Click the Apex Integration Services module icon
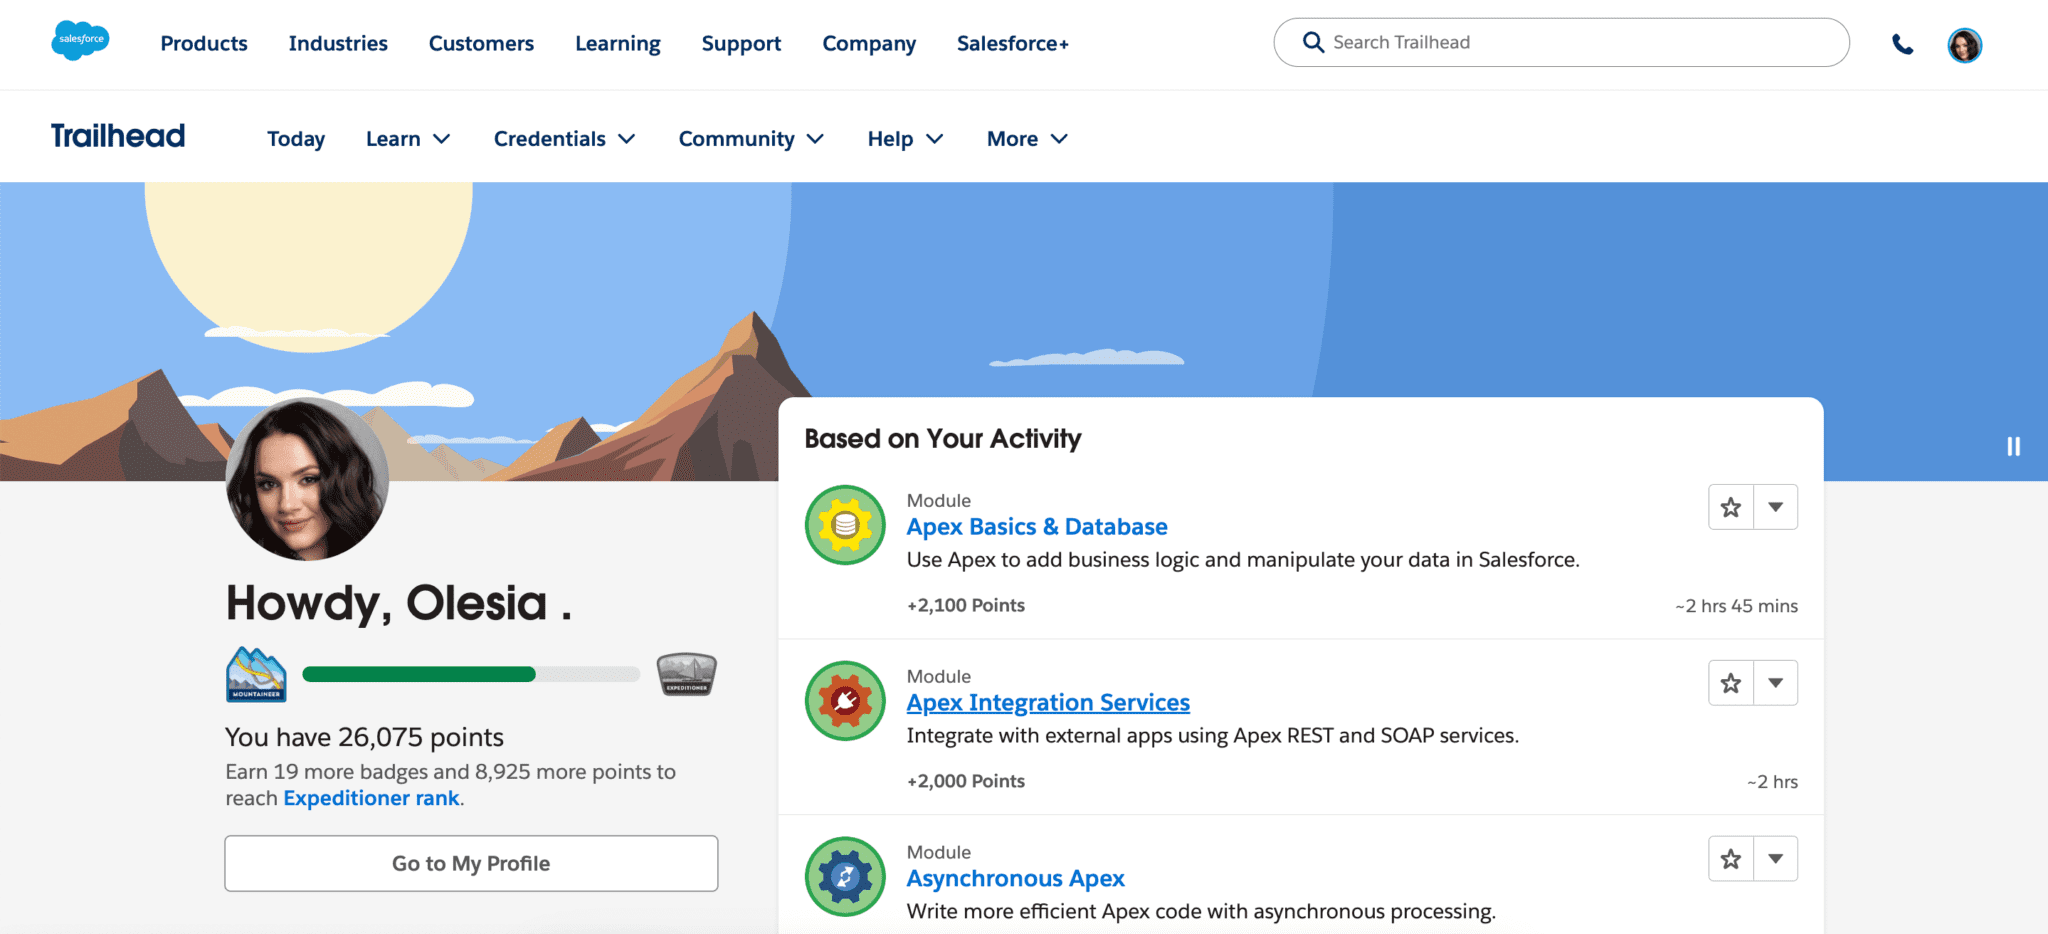The height and width of the screenshot is (934, 2048). (x=844, y=700)
